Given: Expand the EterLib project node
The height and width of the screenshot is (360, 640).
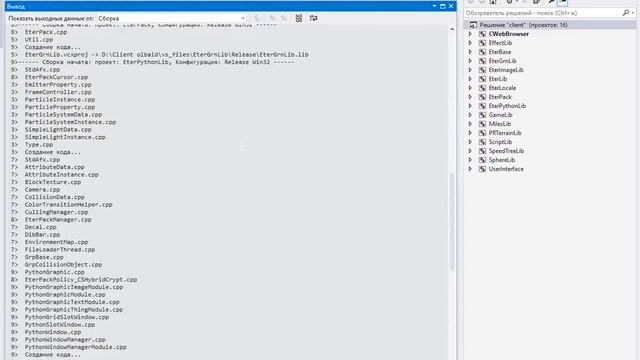Looking at the screenshot, I should tap(470, 79).
